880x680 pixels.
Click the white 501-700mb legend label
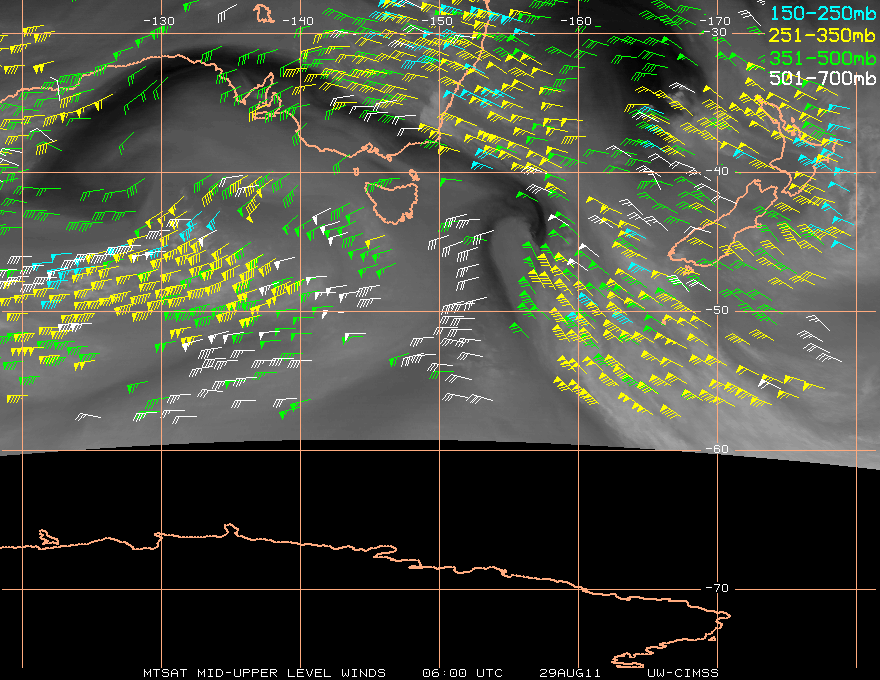tap(823, 78)
